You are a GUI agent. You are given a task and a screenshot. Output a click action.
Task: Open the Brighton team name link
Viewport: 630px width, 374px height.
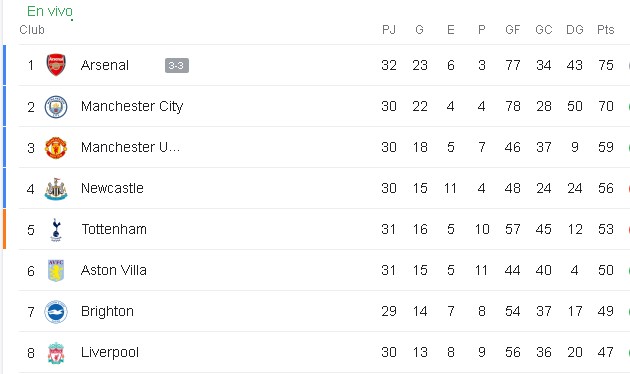(x=107, y=311)
